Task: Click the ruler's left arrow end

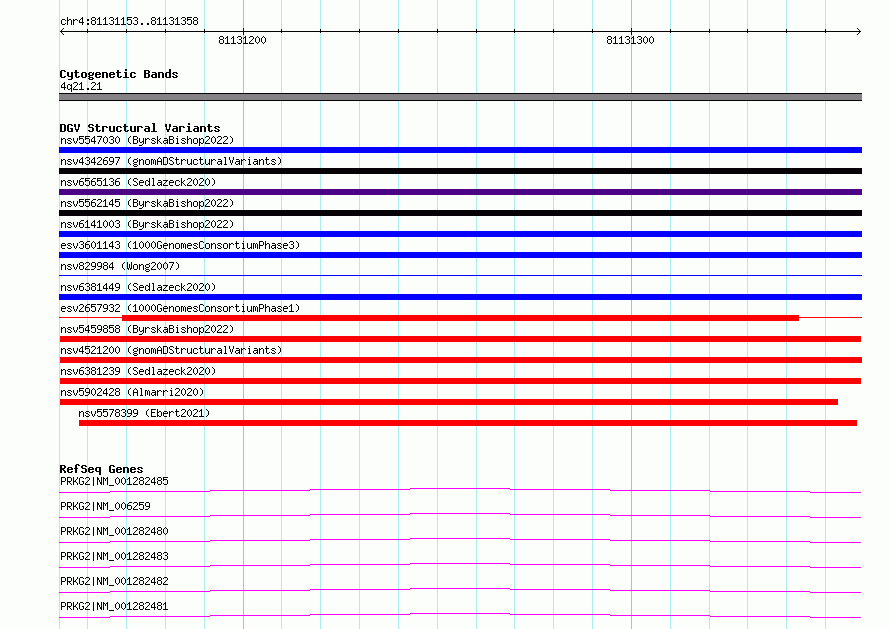Action: 62,31
